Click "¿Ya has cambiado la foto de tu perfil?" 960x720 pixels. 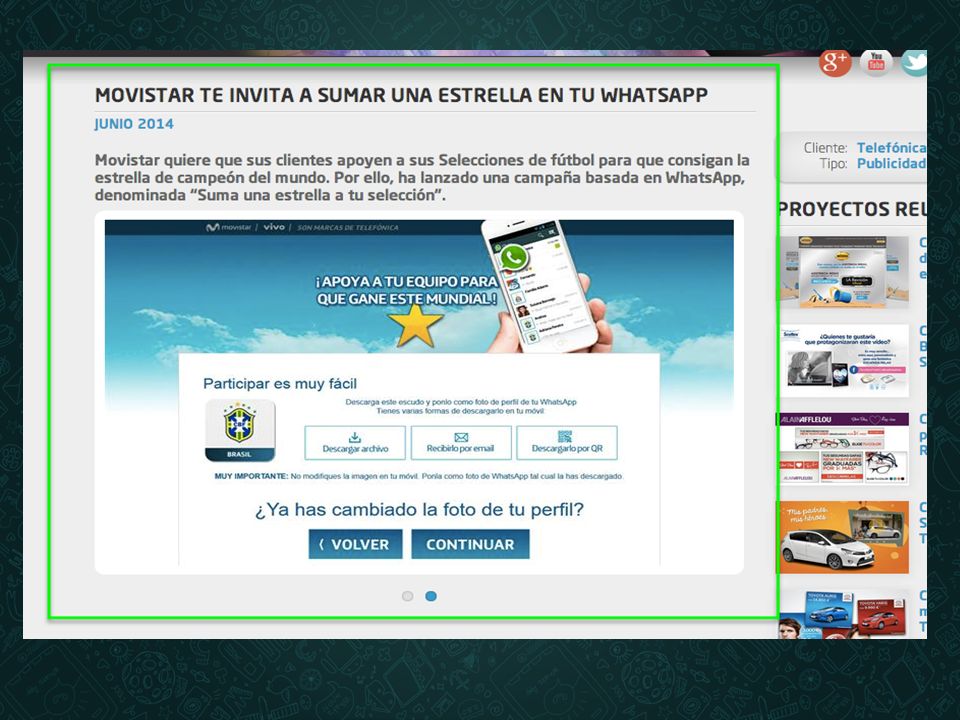[x=419, y=509]
